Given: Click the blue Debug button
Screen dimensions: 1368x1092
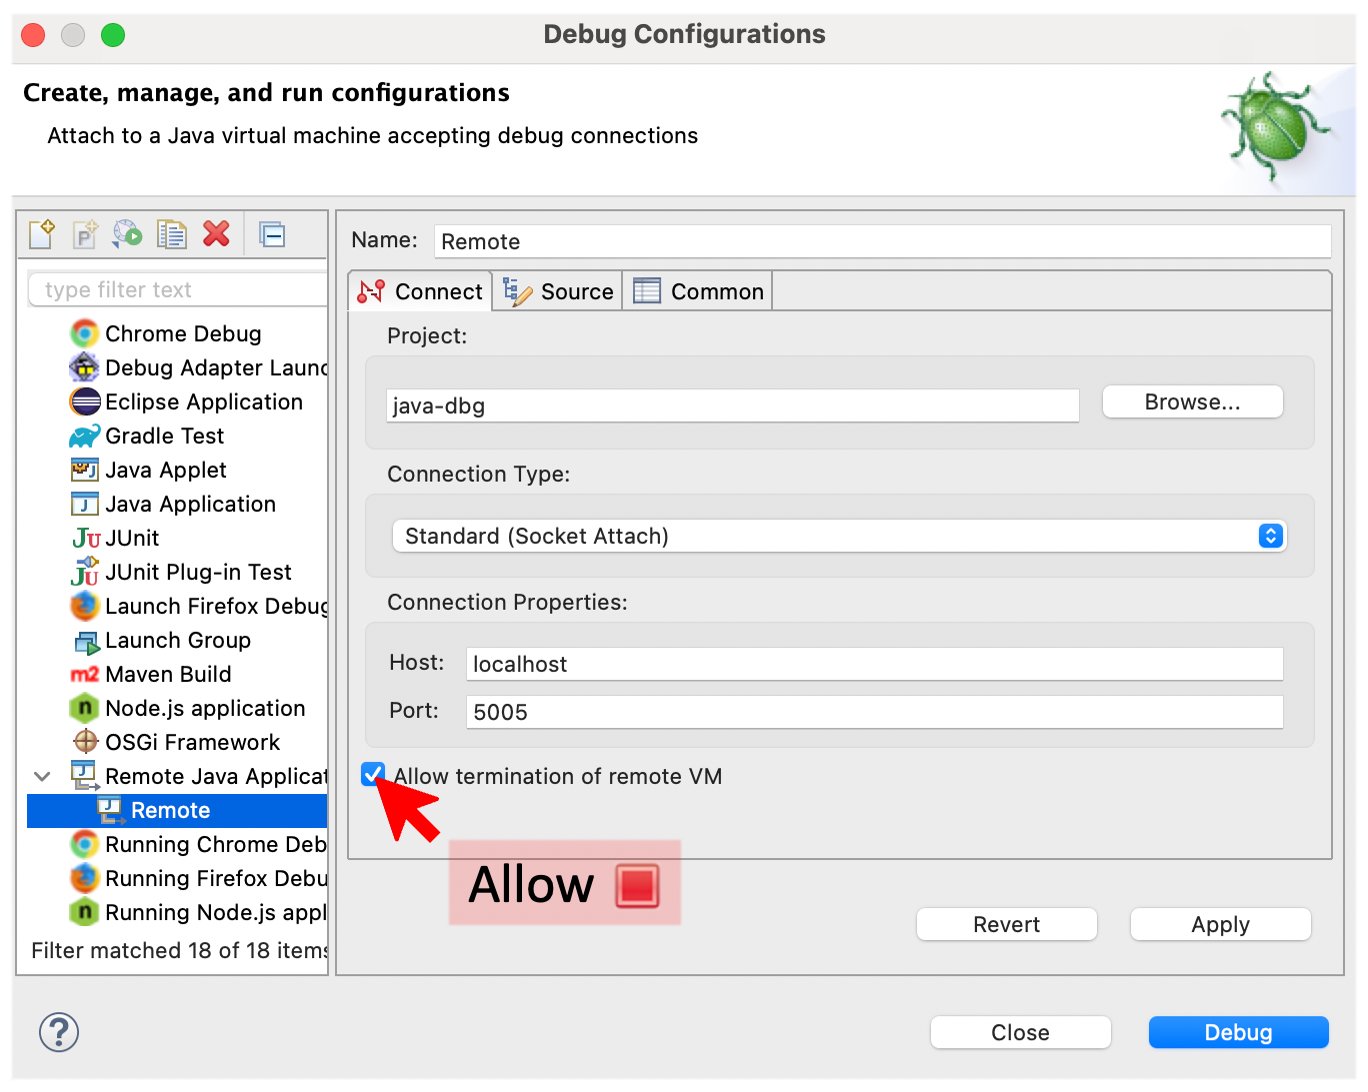Looking at the screenshot, I should 1238,1032.
